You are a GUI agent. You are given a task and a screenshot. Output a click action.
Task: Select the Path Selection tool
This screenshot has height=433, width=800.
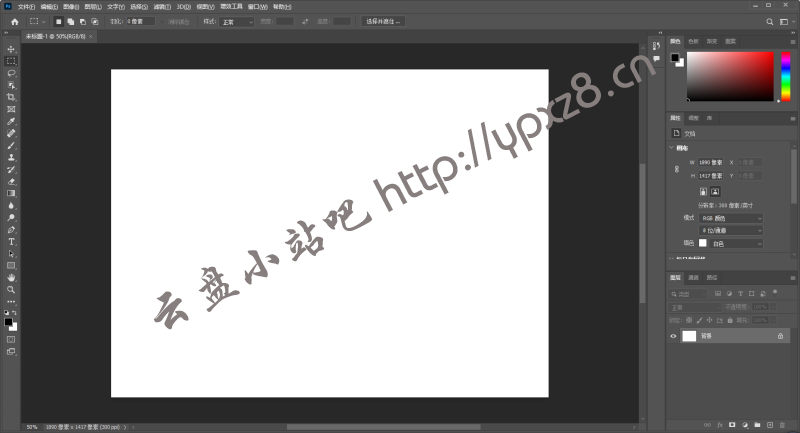[11, 253]
